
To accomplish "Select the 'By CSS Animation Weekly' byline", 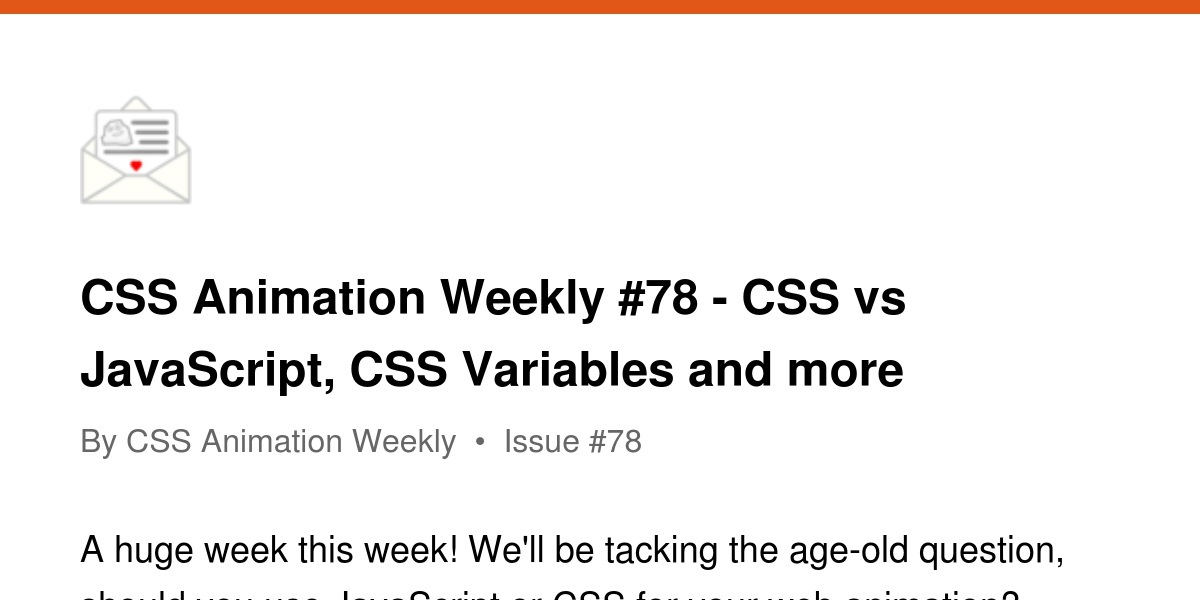I will pos(268,441).
